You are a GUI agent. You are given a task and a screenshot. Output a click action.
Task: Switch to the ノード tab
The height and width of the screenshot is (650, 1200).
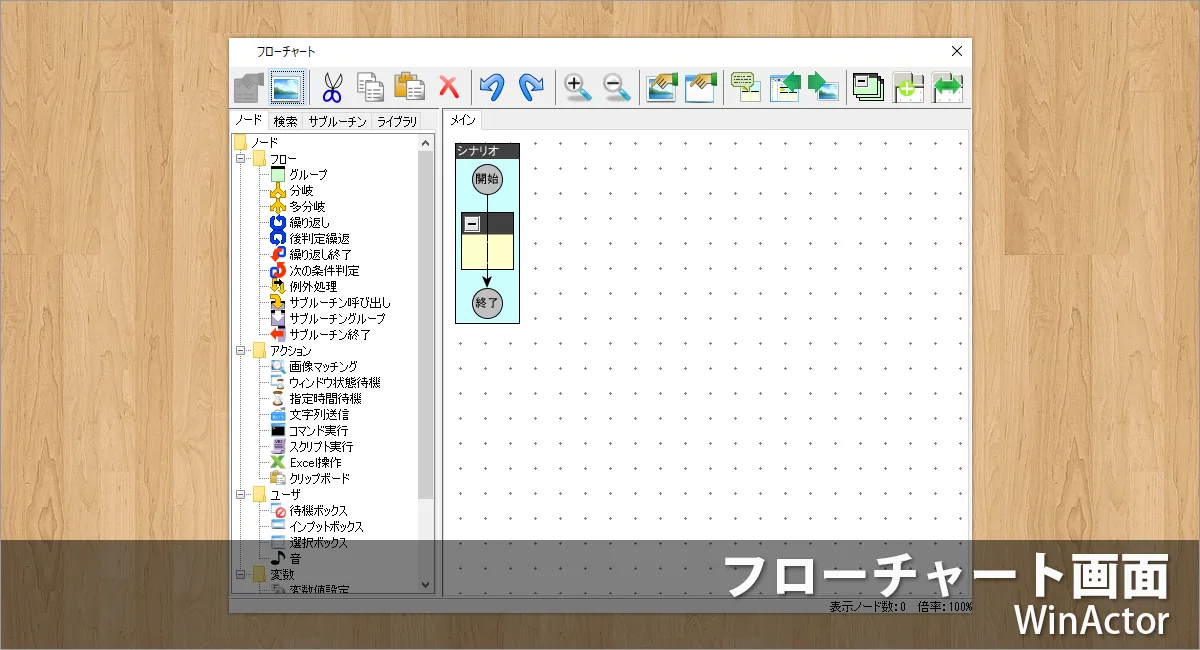pyautogui.click(x=249, y=120)
